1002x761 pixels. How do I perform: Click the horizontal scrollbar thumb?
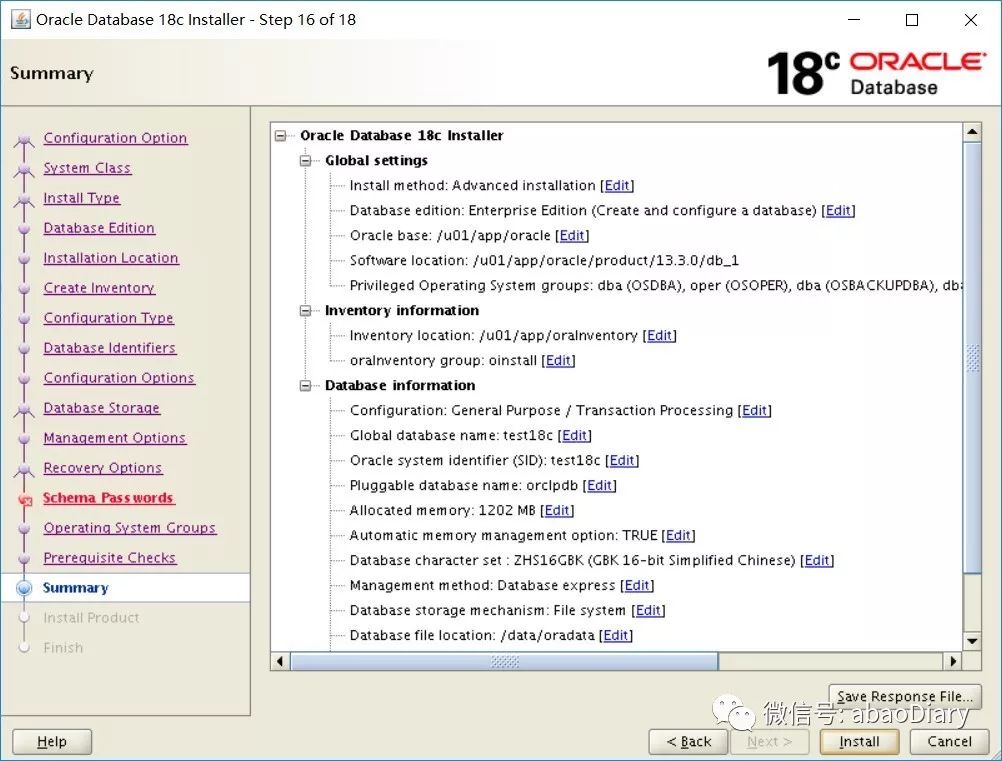coord(504,661)
